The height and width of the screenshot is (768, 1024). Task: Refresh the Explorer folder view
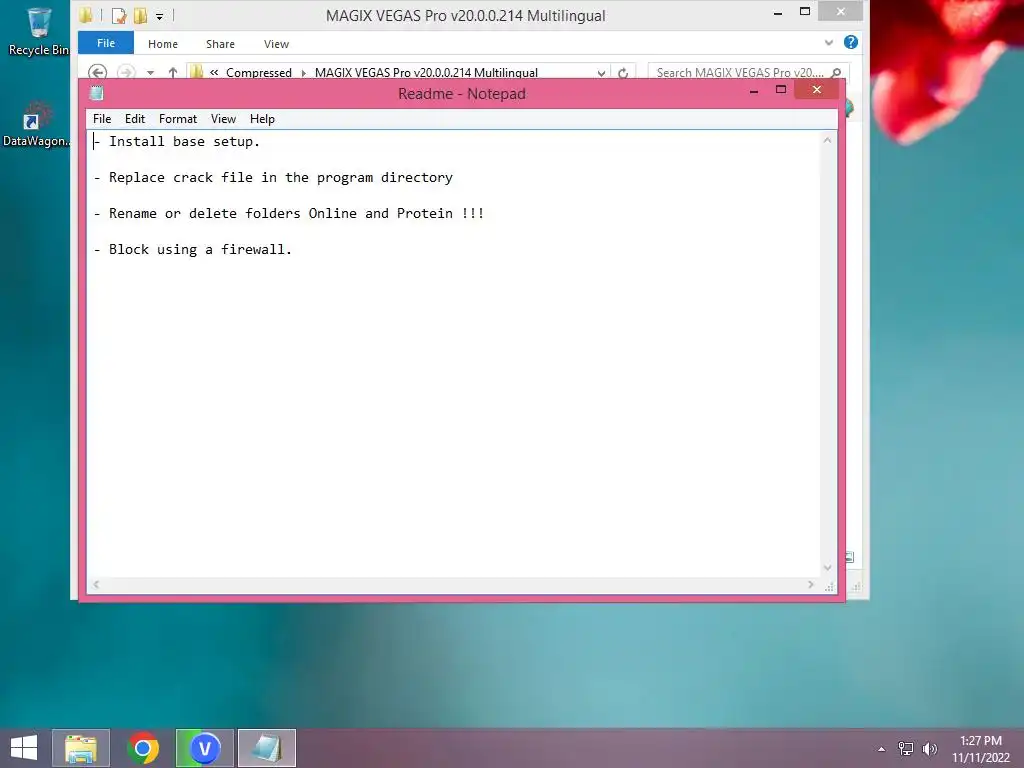tap(623, 72)
